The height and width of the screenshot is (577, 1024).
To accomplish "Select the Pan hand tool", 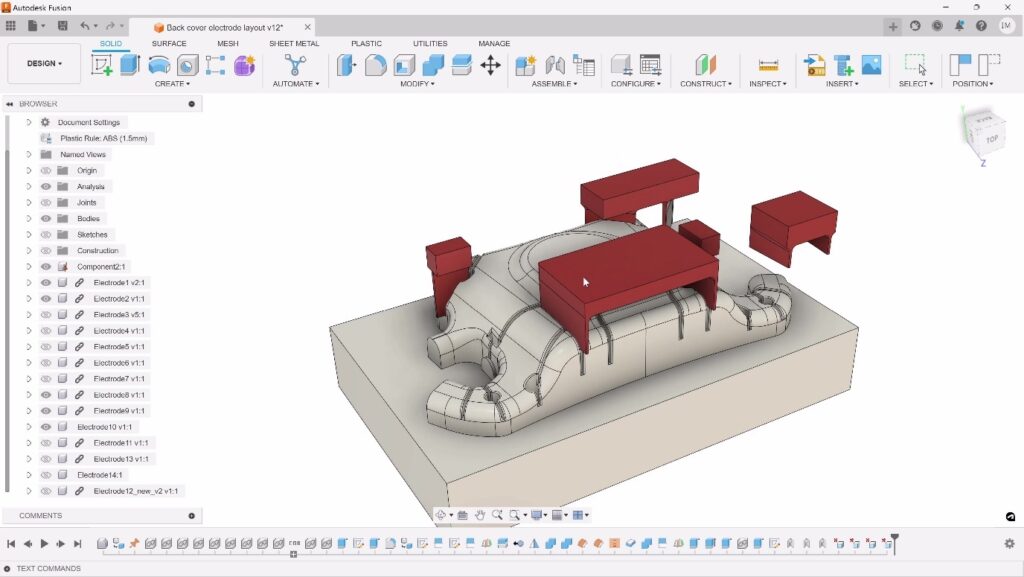I will 480,515.
